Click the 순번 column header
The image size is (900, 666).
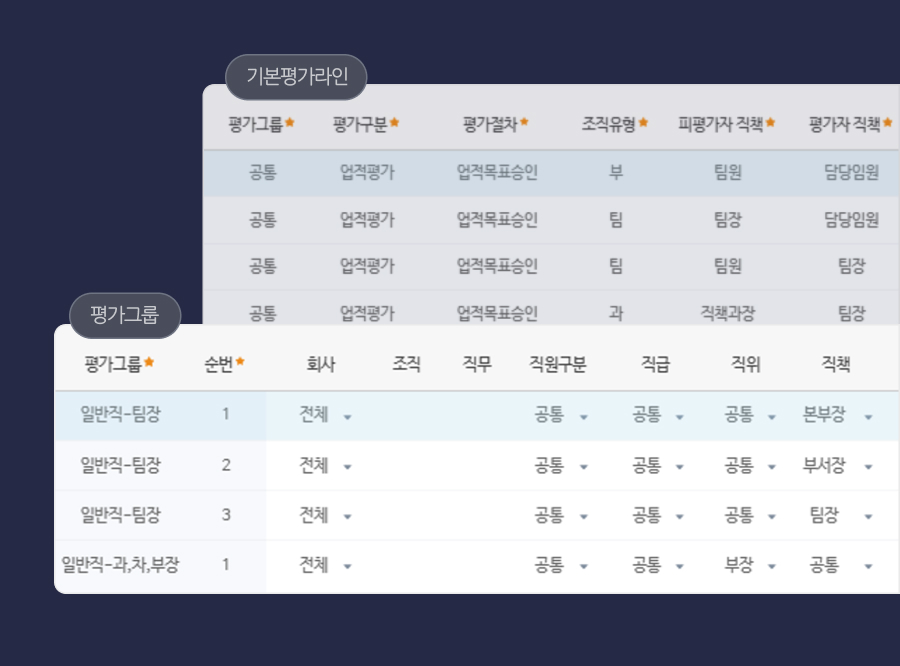(224, 364)
